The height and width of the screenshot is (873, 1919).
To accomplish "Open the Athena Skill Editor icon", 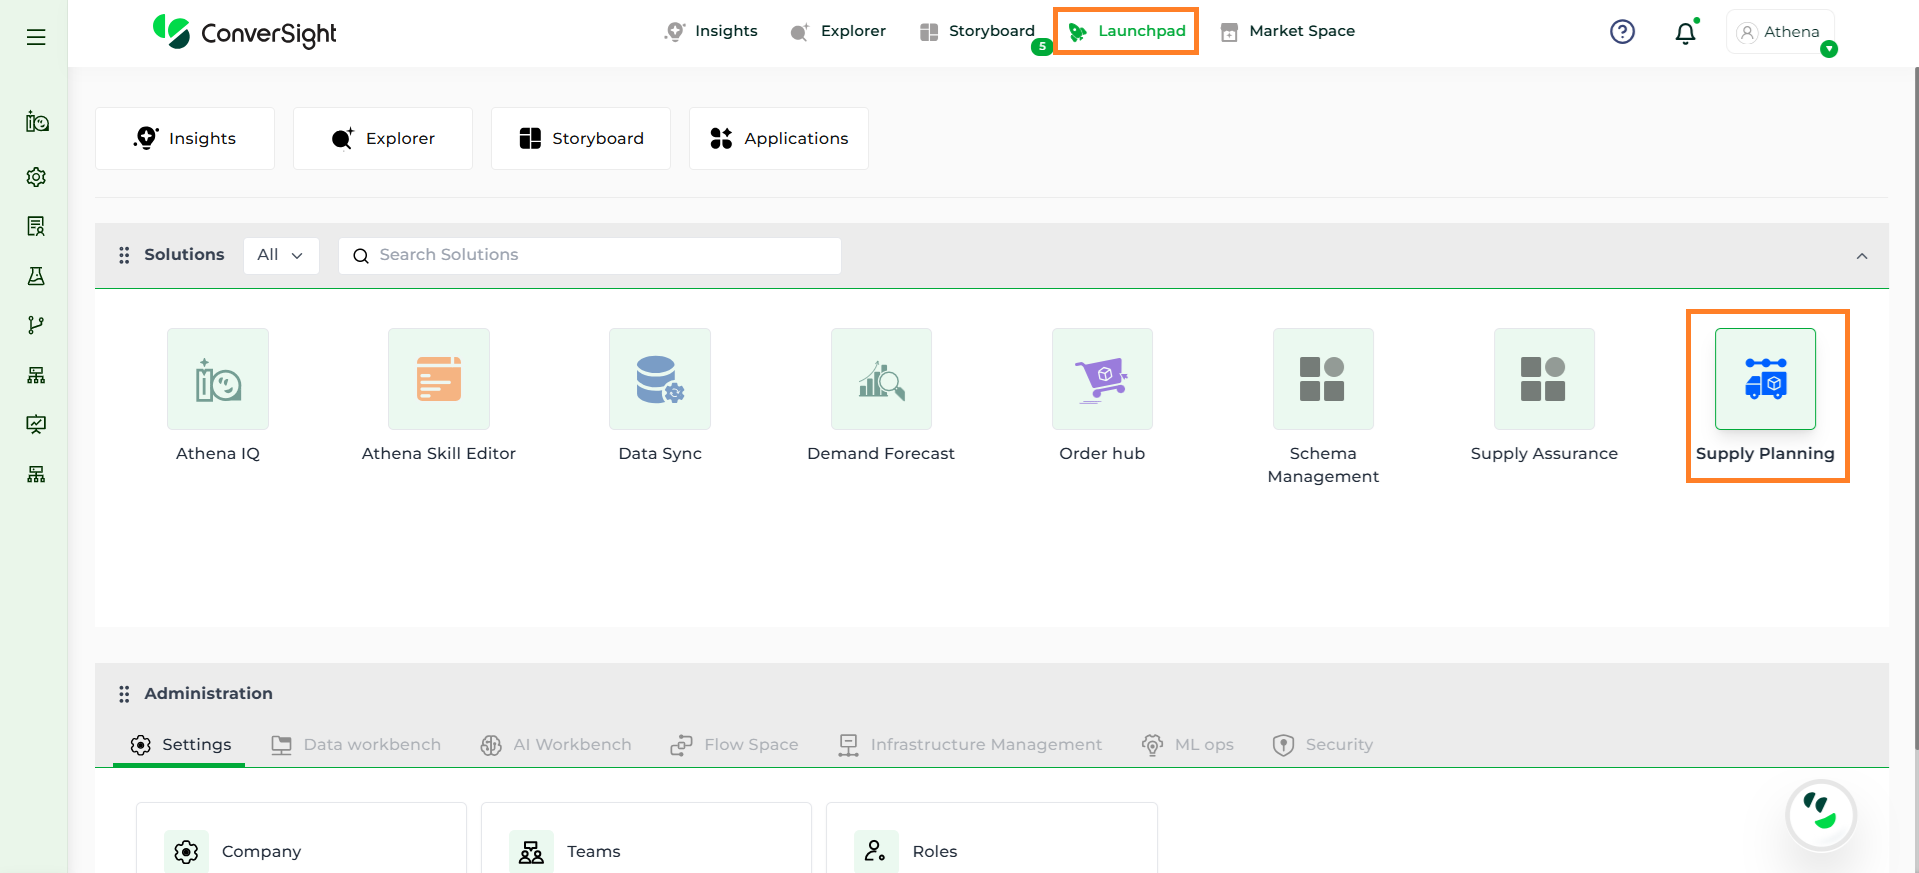I will tap(439, 379).
